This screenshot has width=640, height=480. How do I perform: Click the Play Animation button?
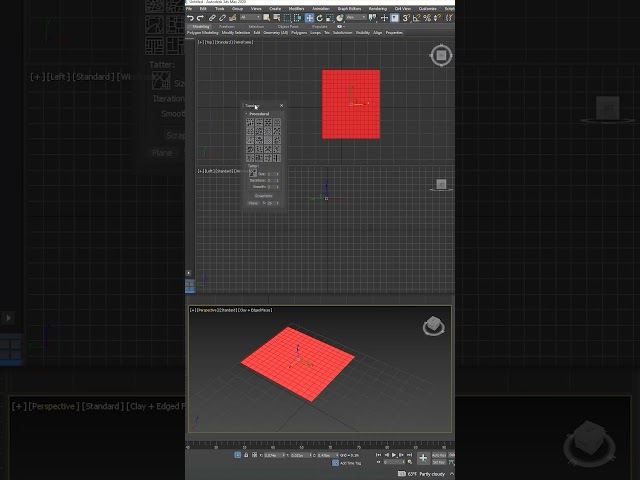coord(394,455)
